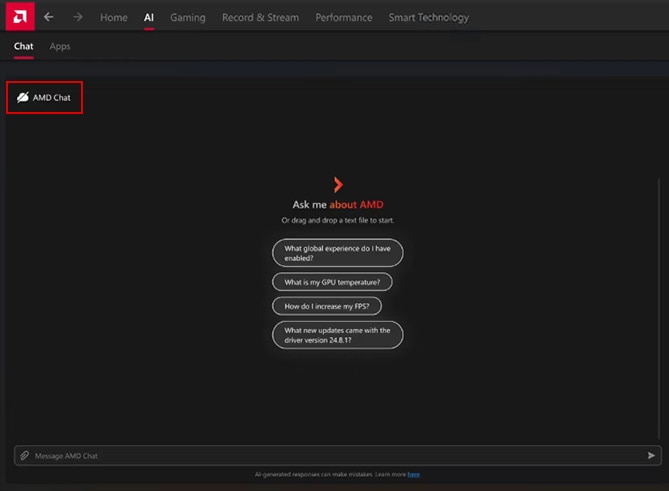Open the Record & Stream tab
The height and width of the screenshot is (491, 669).
click(260, 17)
